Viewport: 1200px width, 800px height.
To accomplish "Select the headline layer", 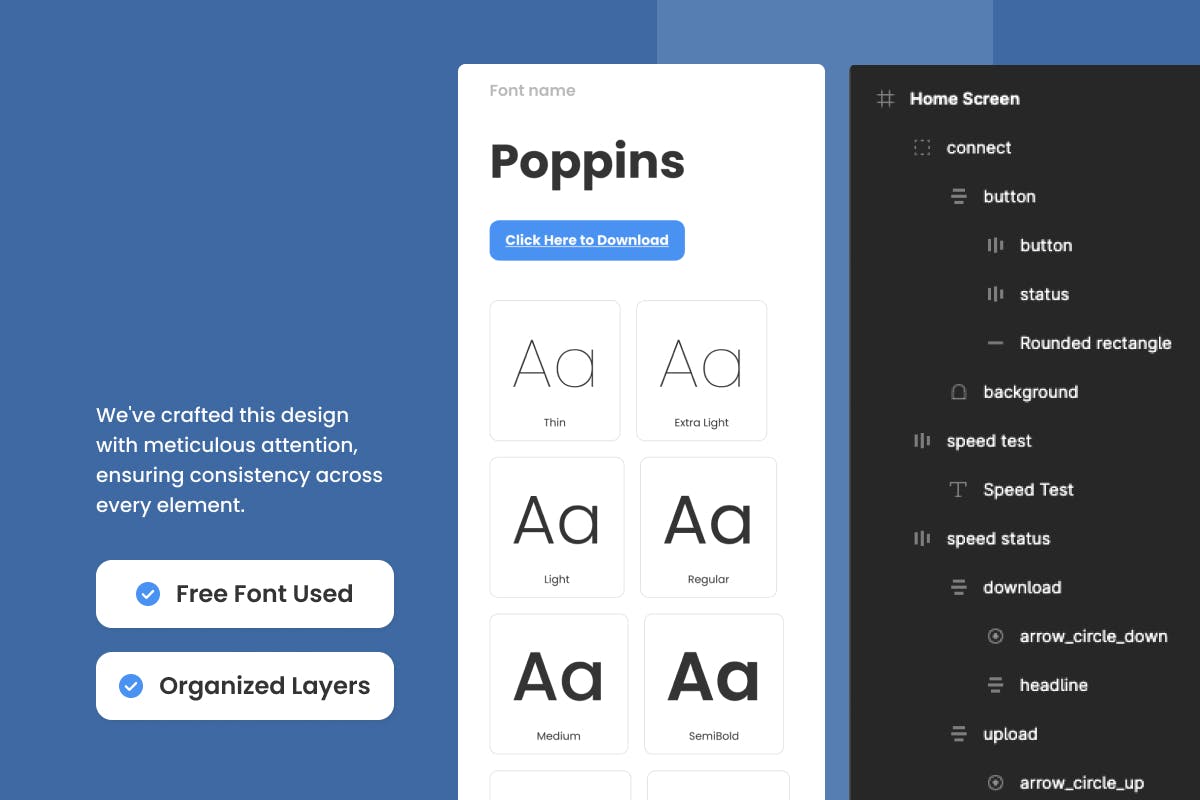I will (1053, 685).
